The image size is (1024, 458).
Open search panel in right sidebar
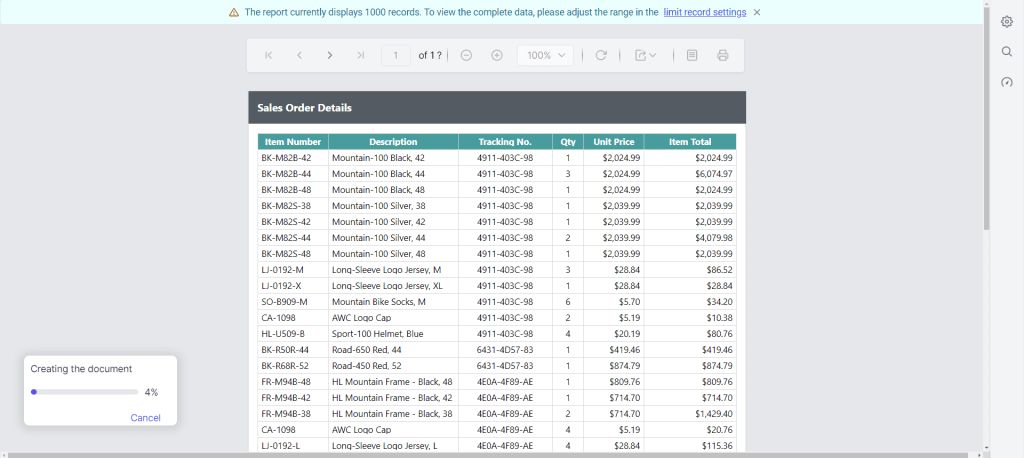coord(1006,52)
